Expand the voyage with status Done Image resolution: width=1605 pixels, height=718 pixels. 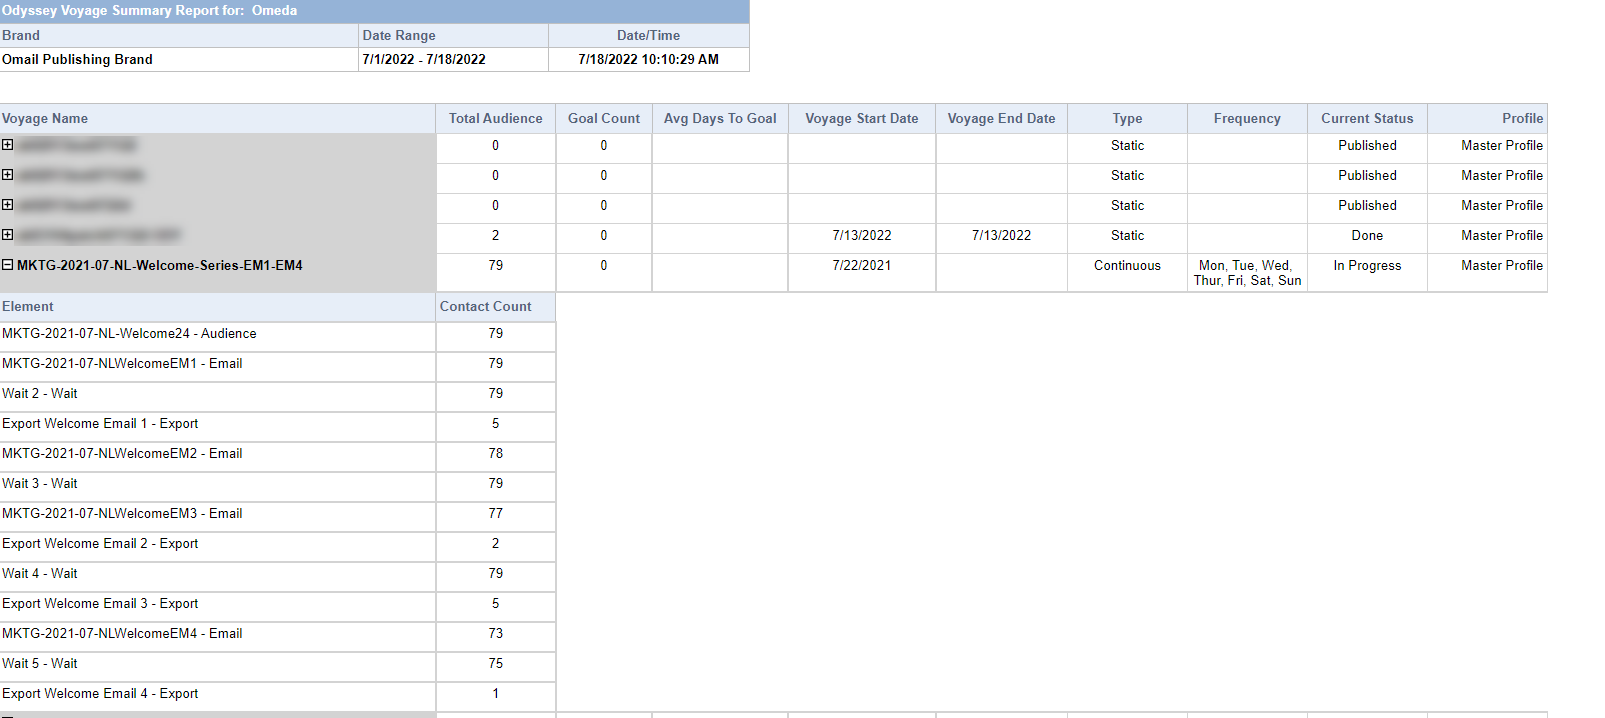coord(8,235)
